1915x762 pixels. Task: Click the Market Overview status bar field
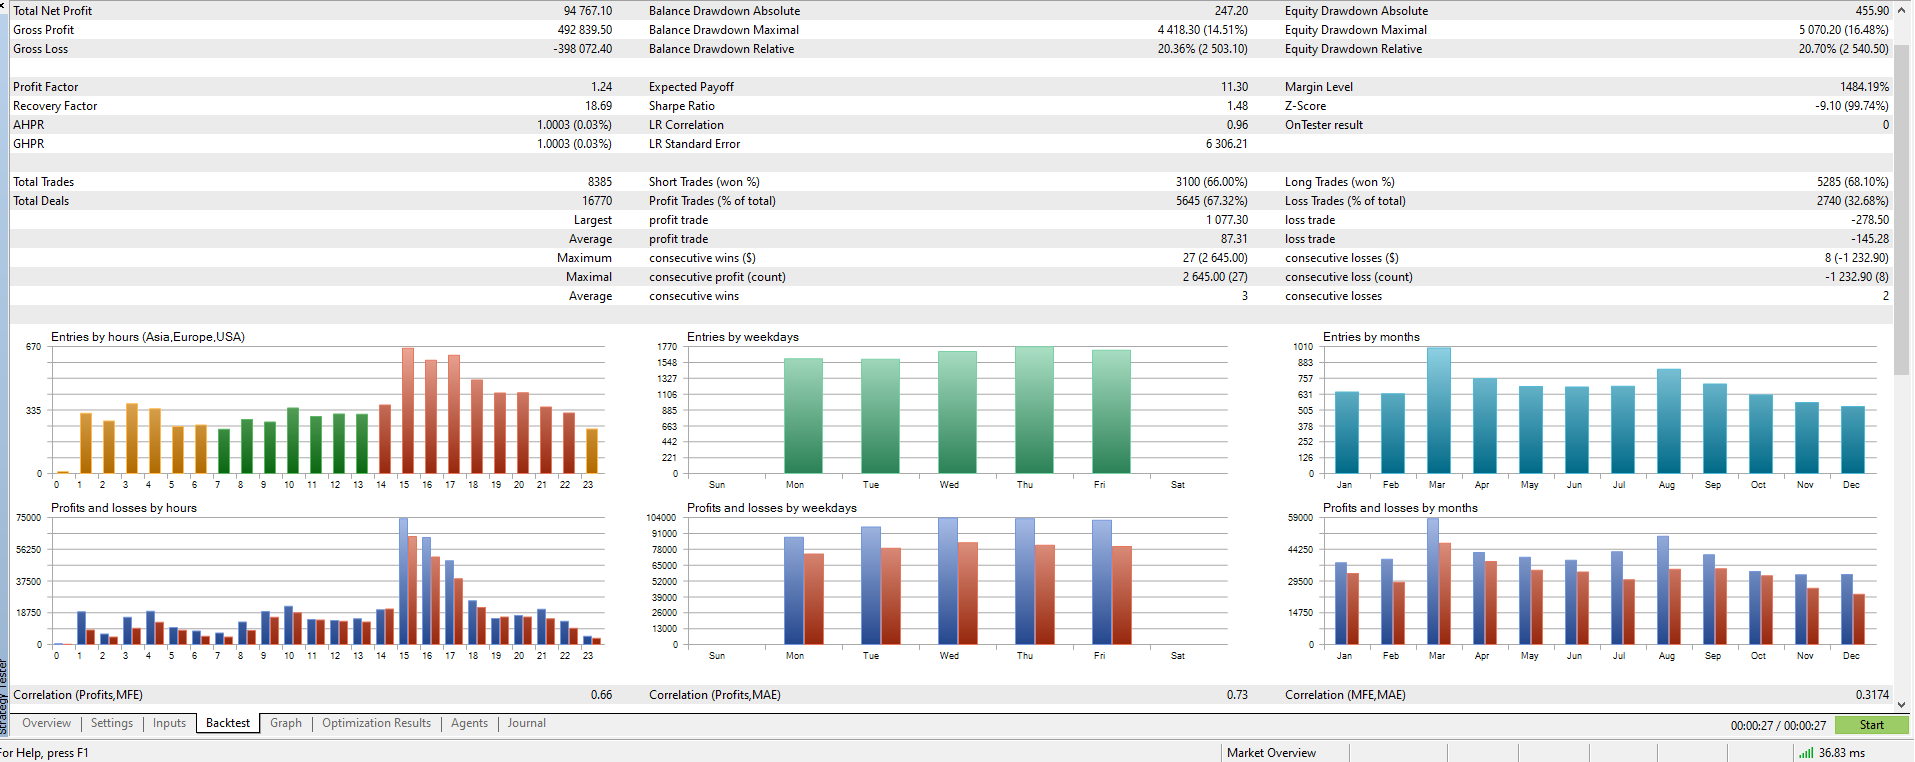tap(1271, 753)
